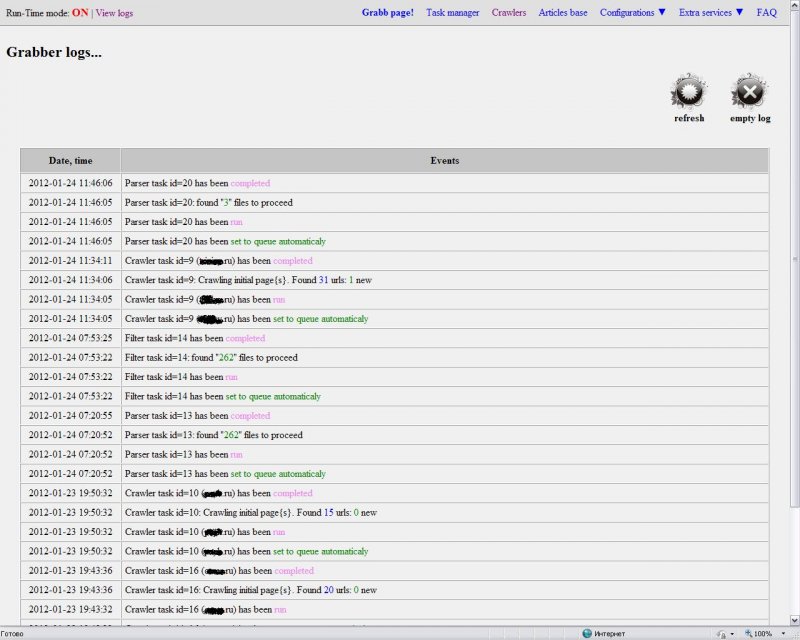Click the Internet zone globe icon
Screen dimensions: 800x640
(587, 633)
